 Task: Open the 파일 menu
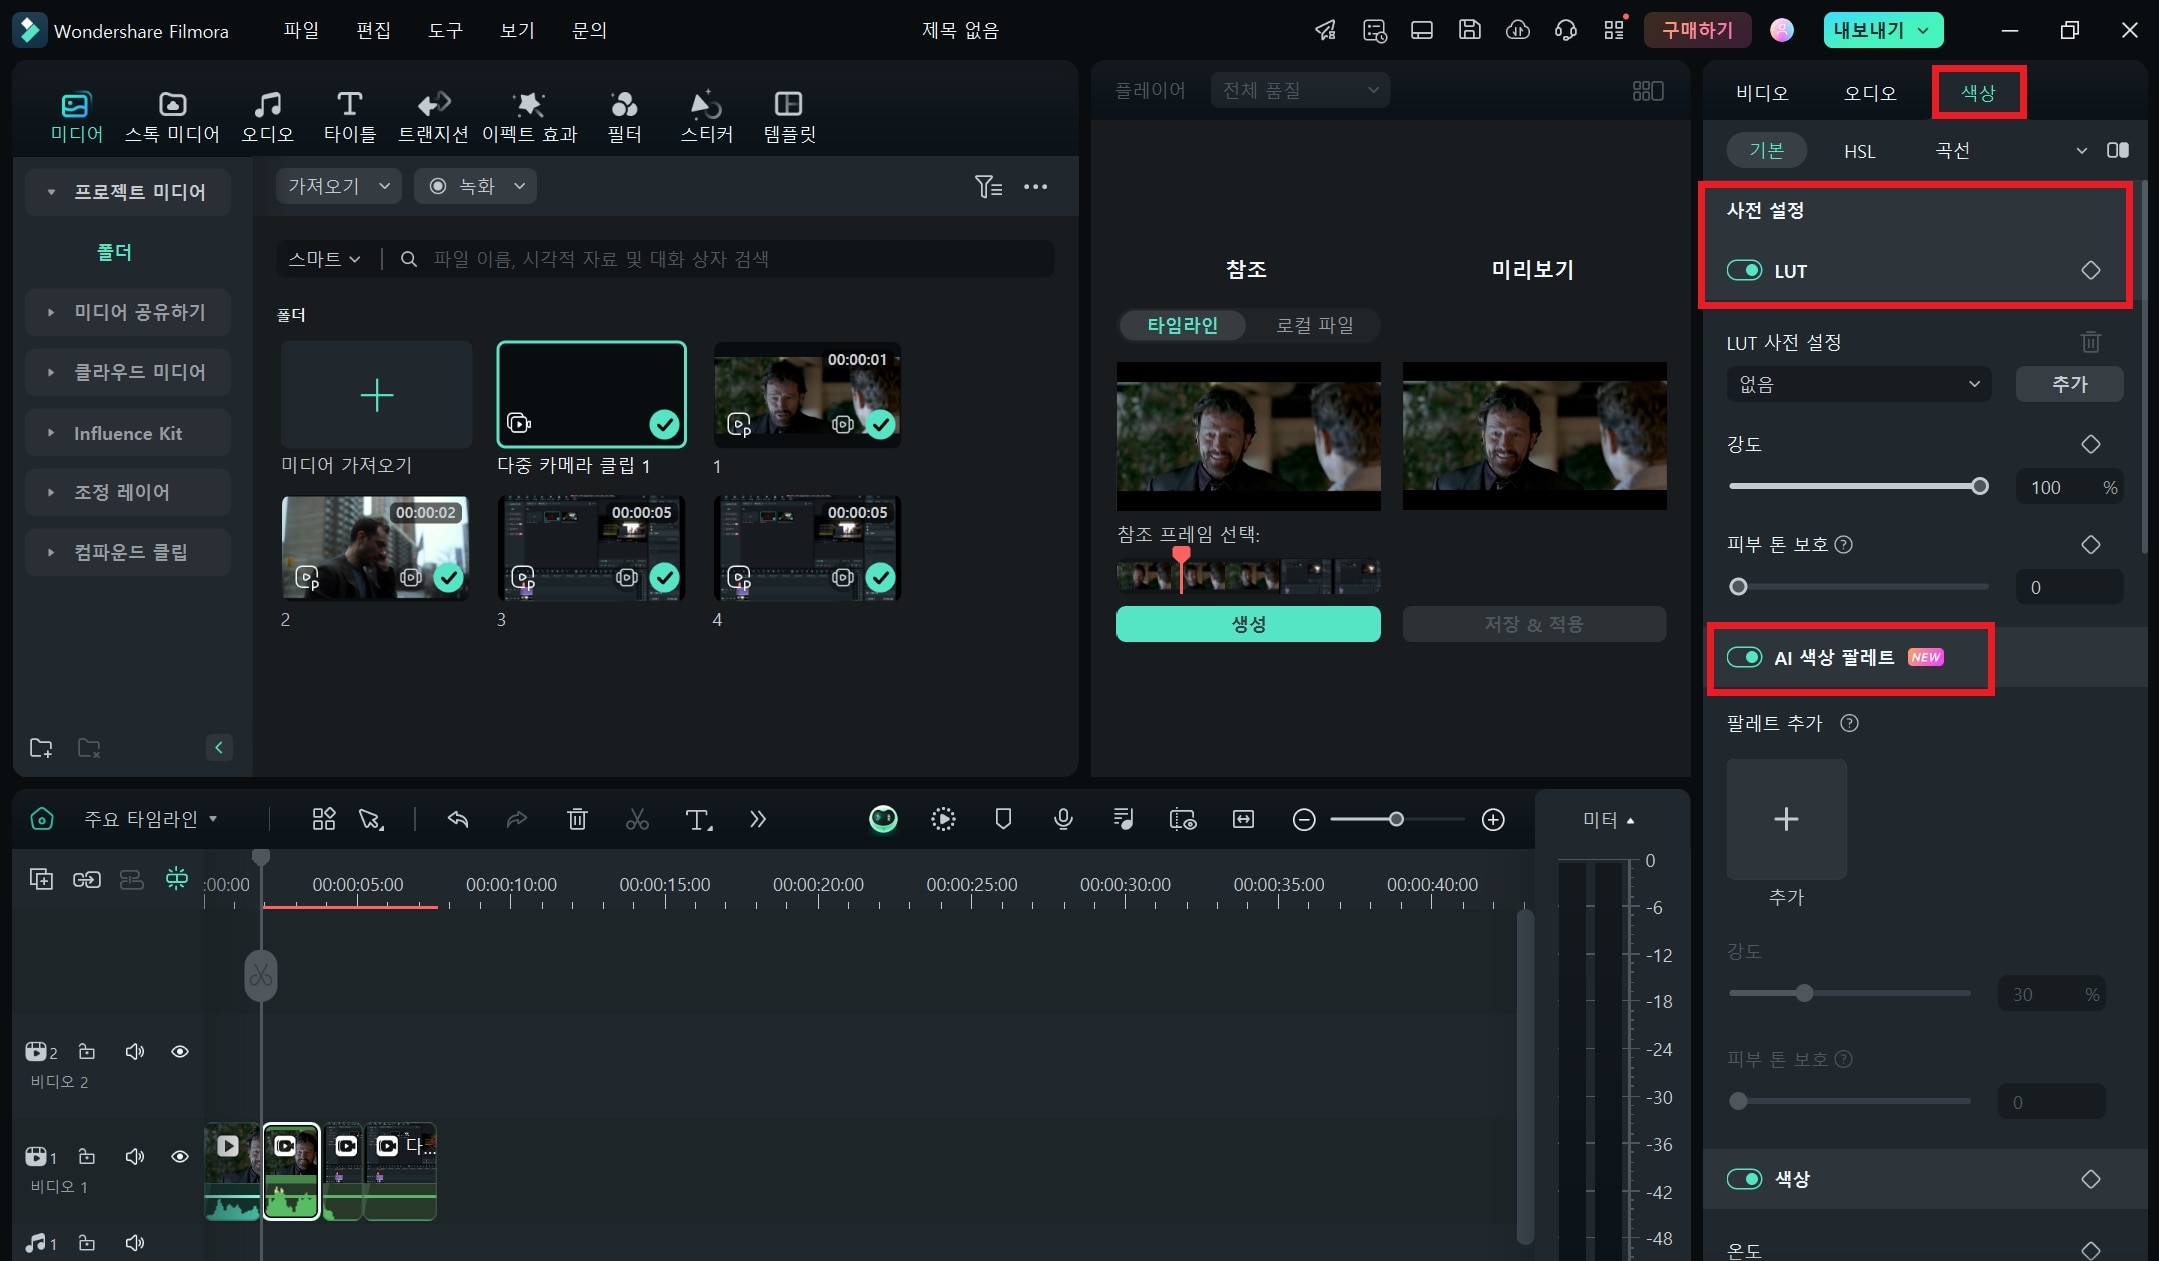pos(301,30)
